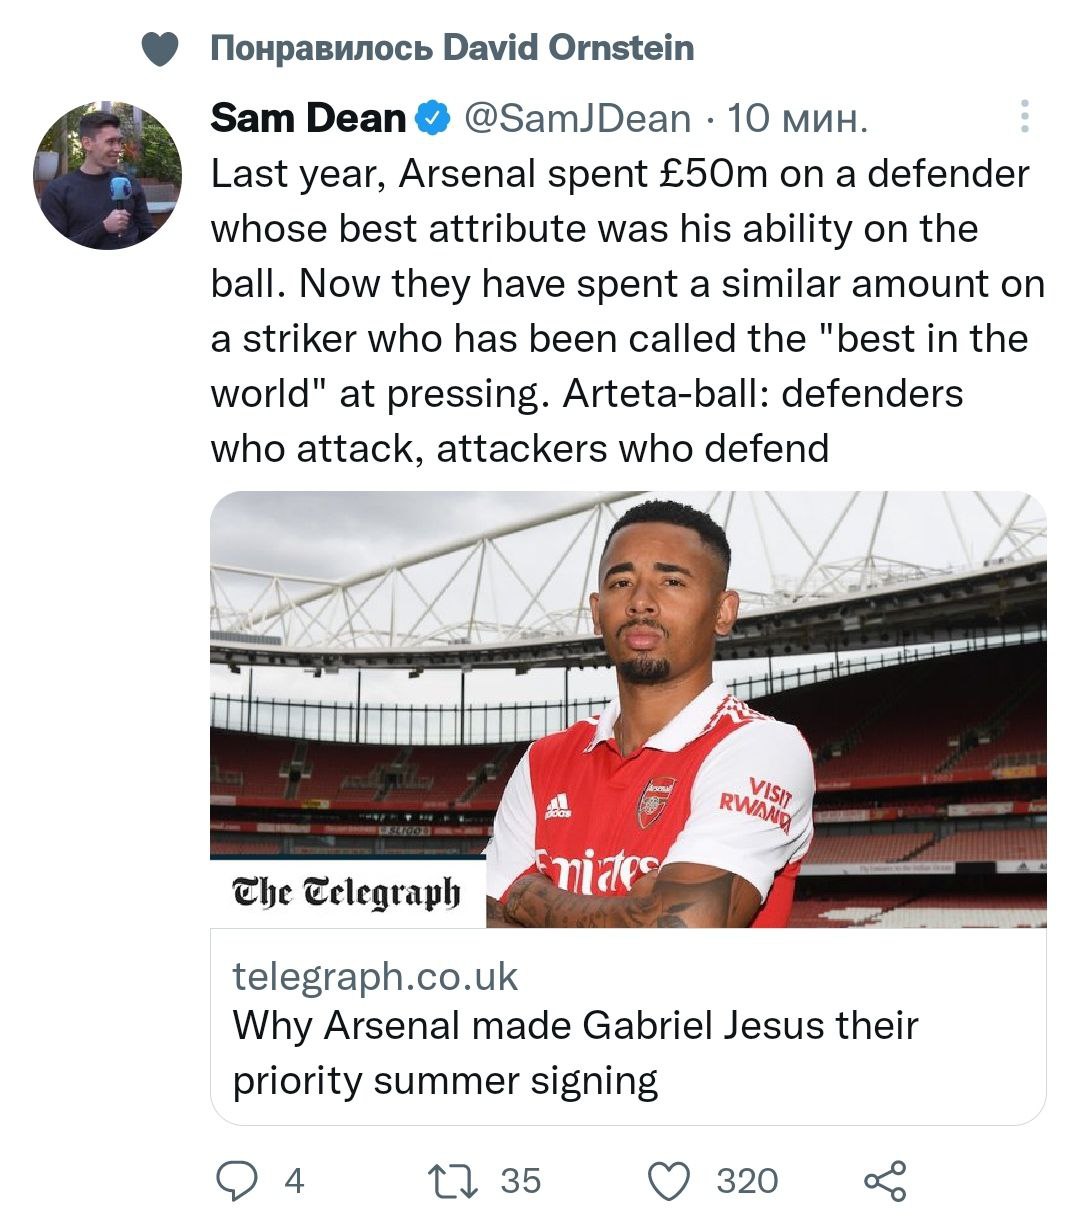Open the share icon for this tweet
1080x1229 pixels.
pos(885,1181)
